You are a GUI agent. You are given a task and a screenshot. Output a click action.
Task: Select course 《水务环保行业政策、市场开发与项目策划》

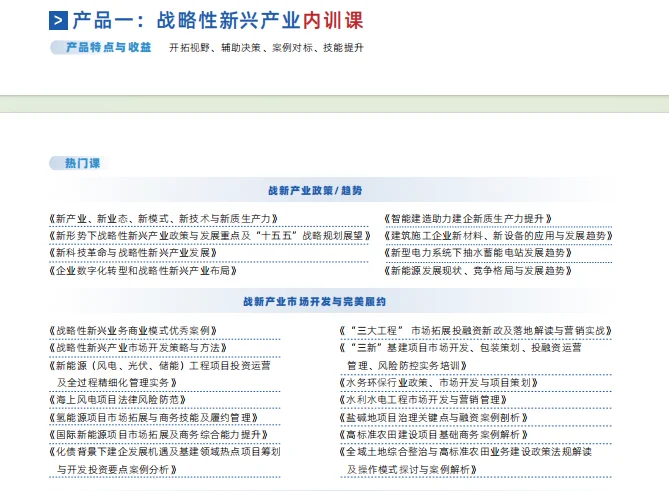(439, 383)
